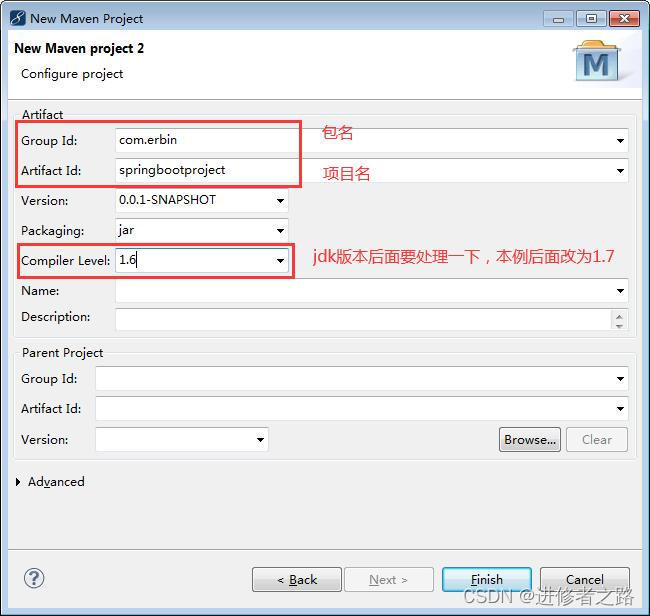This screenshot has width=650, height=616.
Task: Open the Compiler Level dropdown arrow
Action: [280, 260]
